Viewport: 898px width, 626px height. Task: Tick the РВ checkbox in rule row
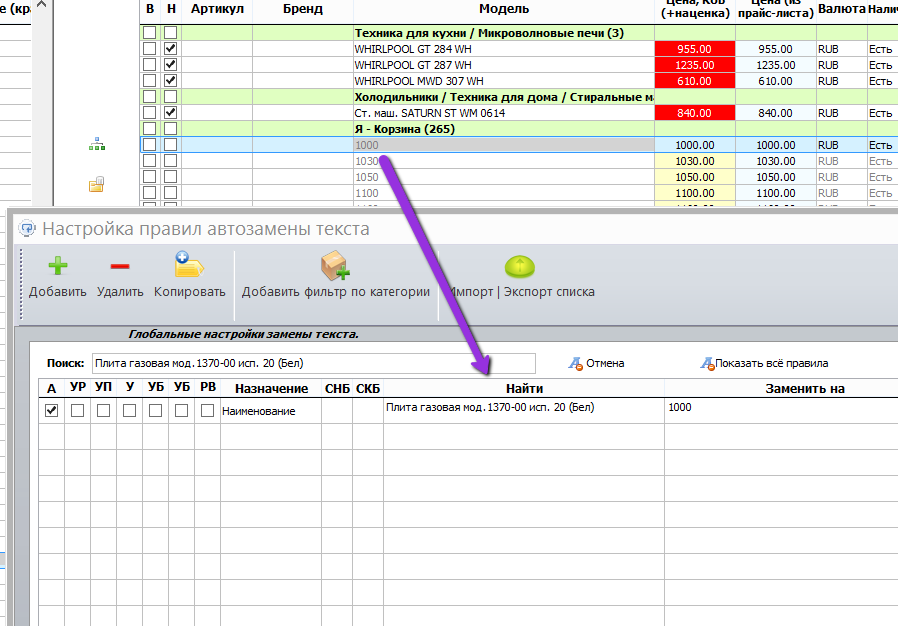(207, 411)
